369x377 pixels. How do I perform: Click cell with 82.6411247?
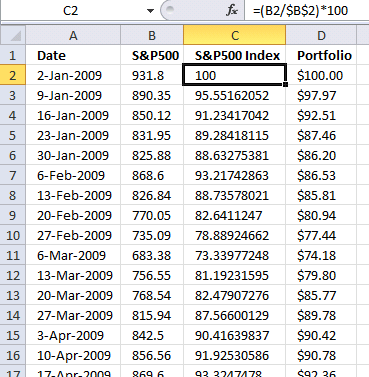point(235,215)
